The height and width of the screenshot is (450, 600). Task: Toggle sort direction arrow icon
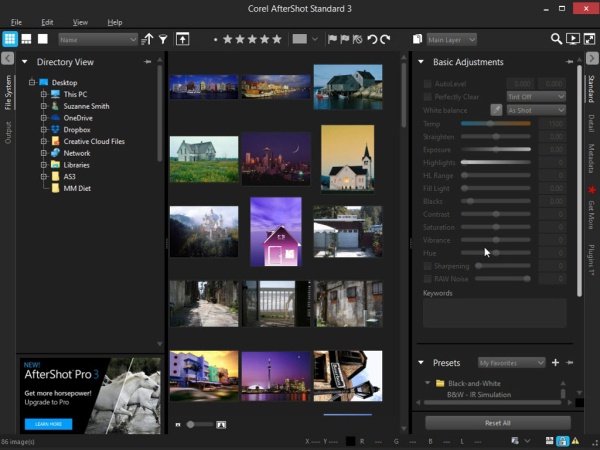147,39
